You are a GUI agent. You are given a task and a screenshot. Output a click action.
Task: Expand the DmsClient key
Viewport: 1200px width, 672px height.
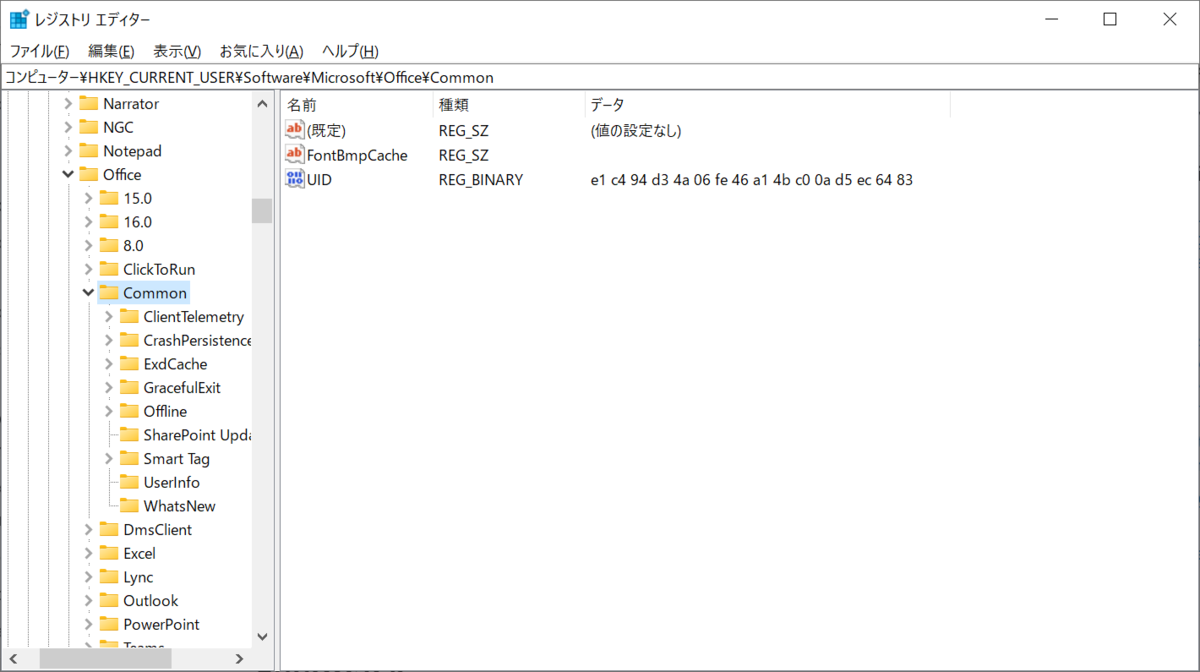click(88, 529)
